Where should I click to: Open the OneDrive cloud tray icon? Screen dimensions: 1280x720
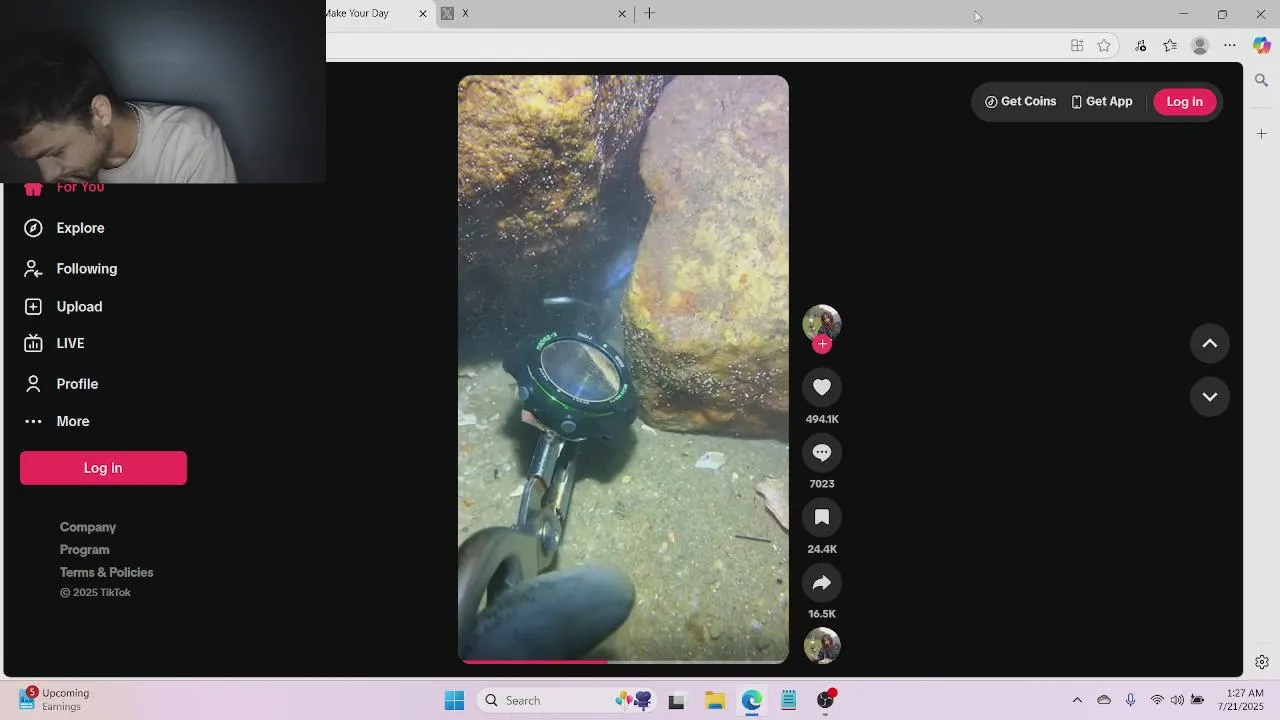pyautogui.click(x=1104, y=700)
